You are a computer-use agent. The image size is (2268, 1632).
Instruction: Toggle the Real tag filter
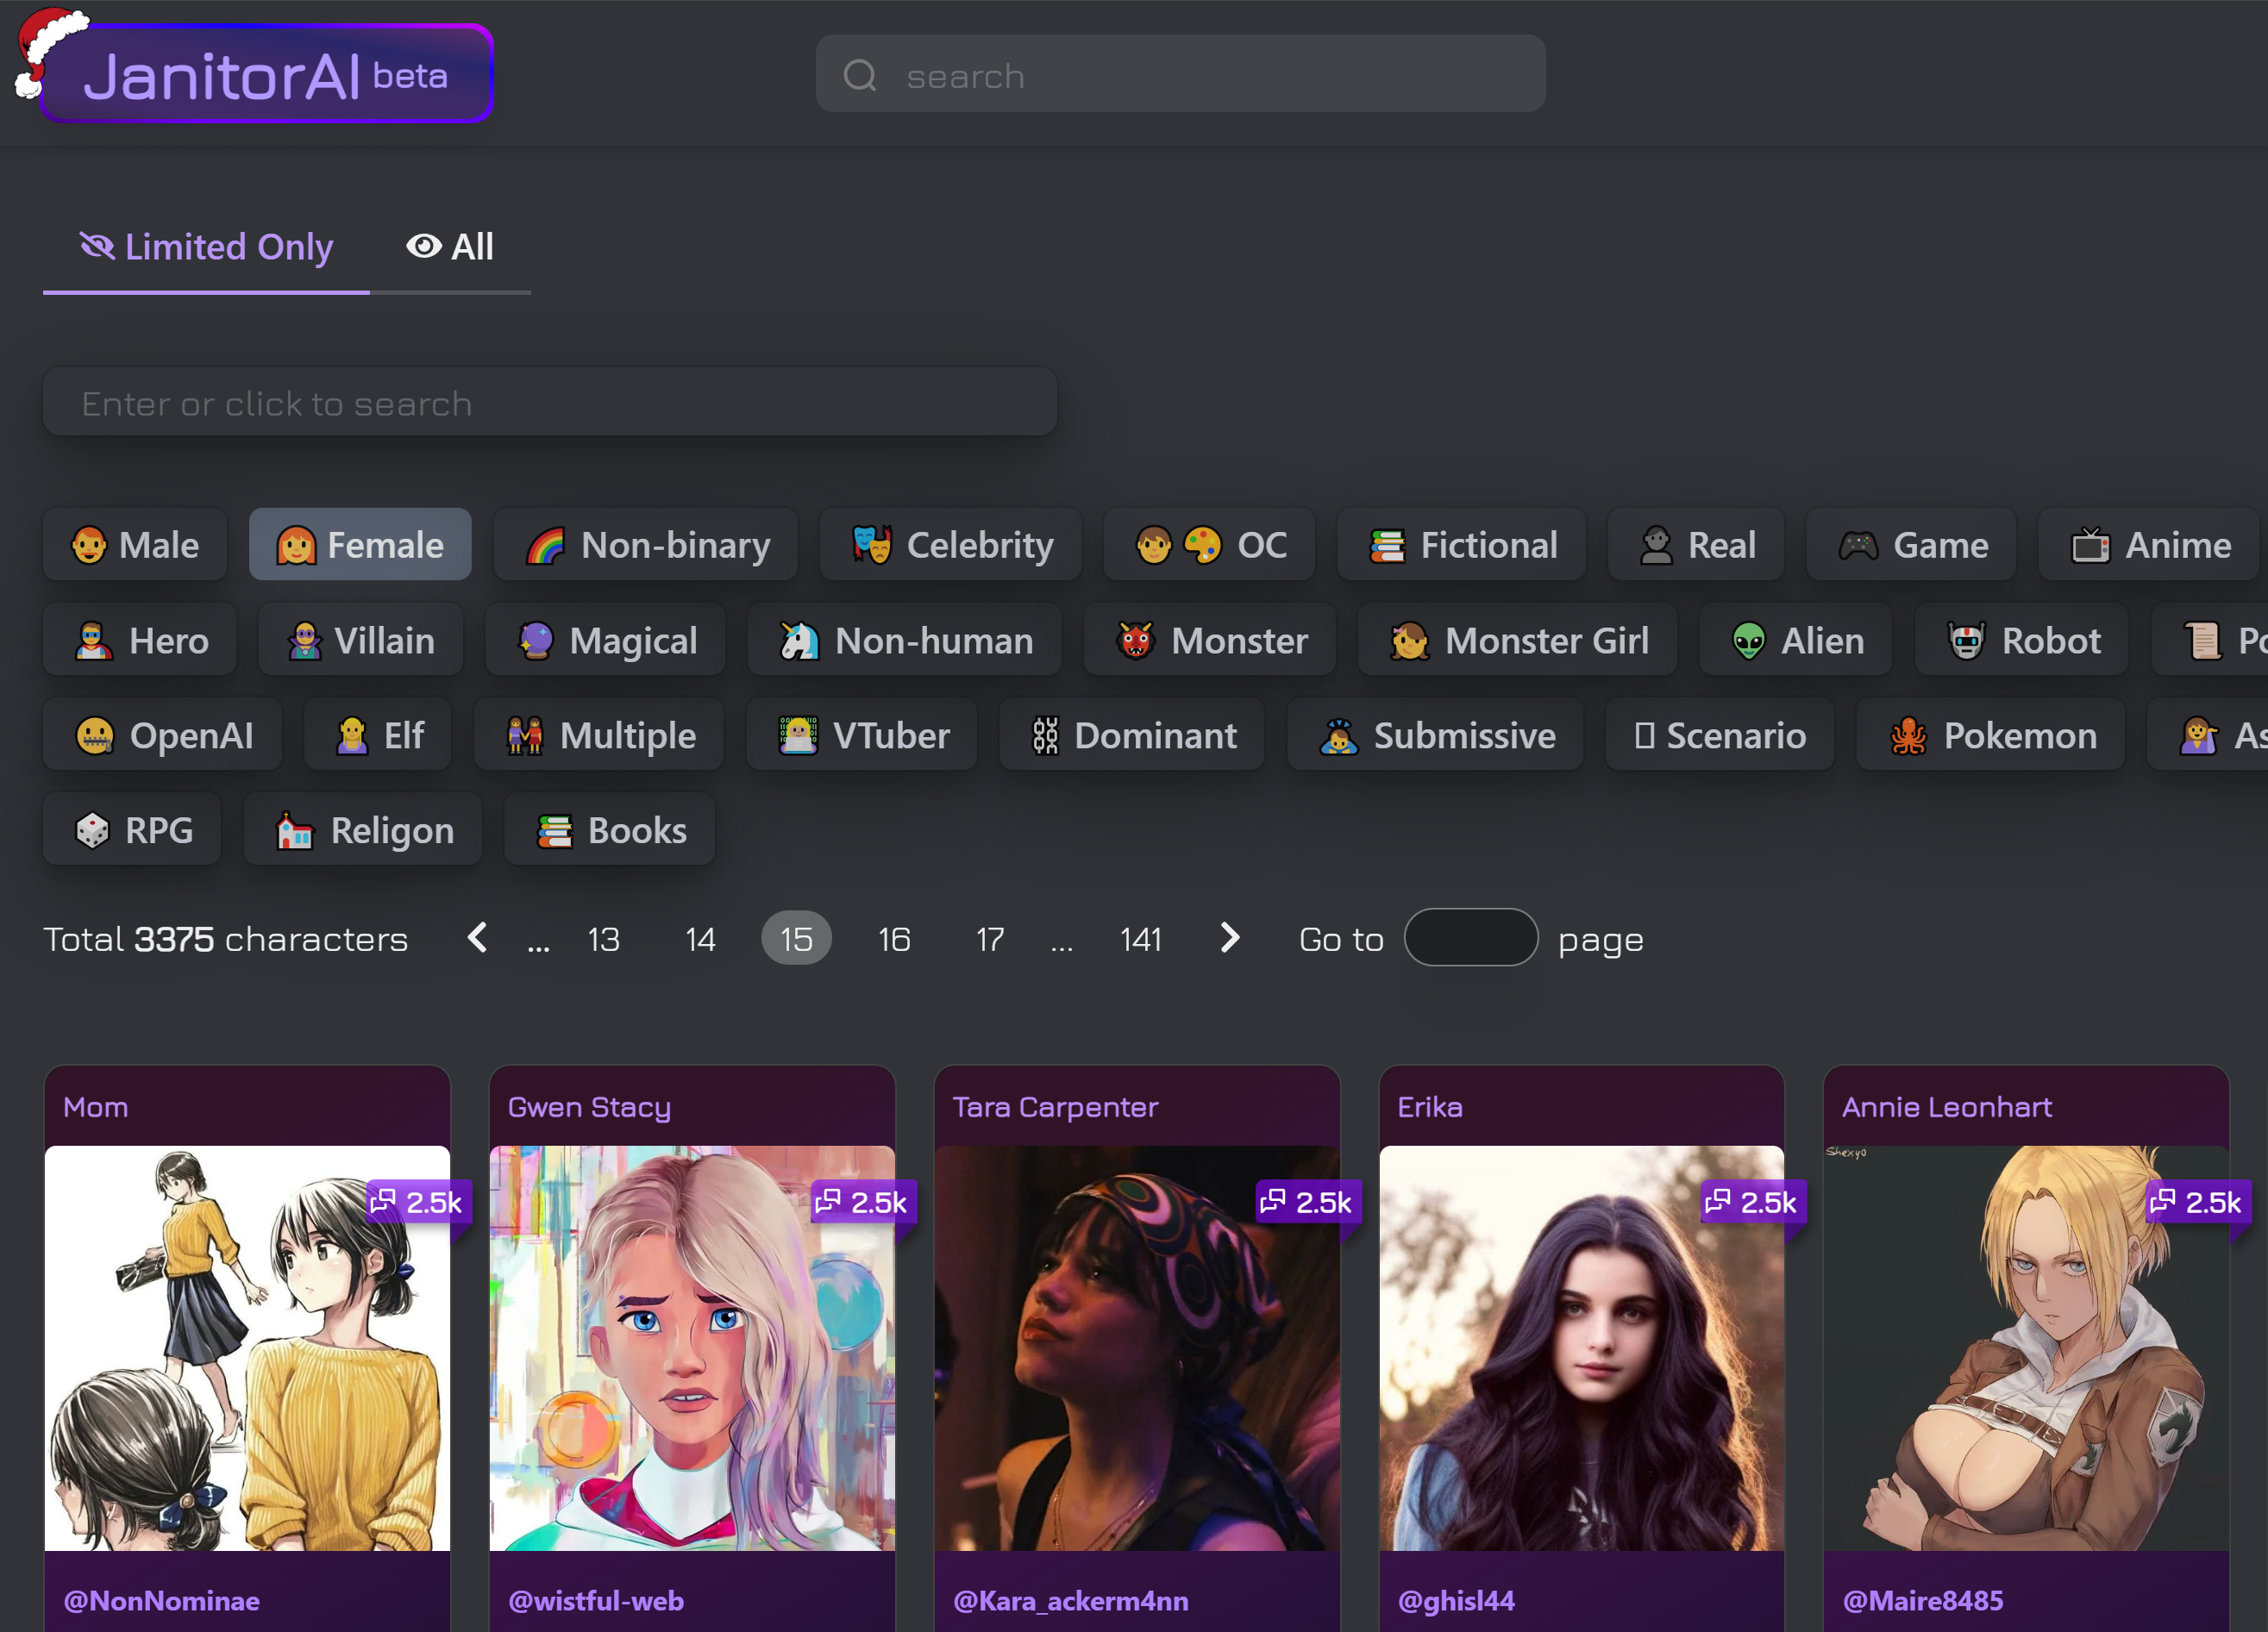tap(1696, 545)
